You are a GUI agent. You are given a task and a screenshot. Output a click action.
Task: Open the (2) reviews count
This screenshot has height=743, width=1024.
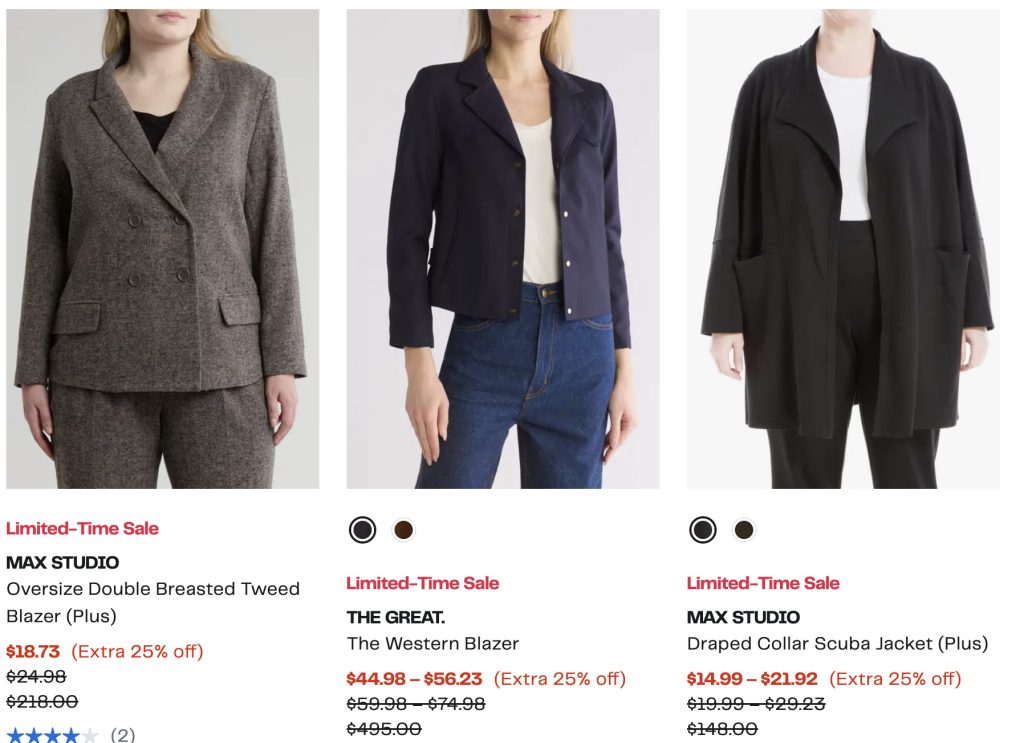coord(122,736)
